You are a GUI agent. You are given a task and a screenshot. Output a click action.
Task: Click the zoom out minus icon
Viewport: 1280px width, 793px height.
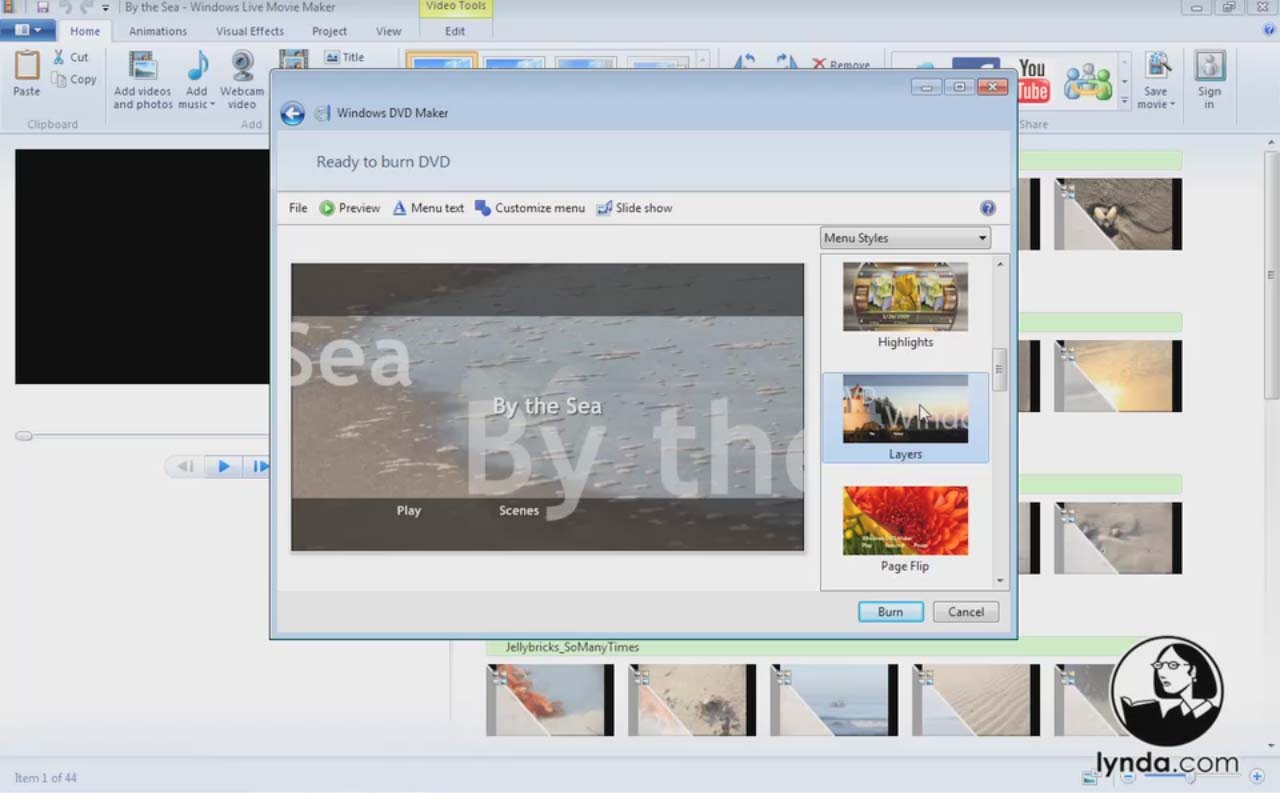(1128, 777)
